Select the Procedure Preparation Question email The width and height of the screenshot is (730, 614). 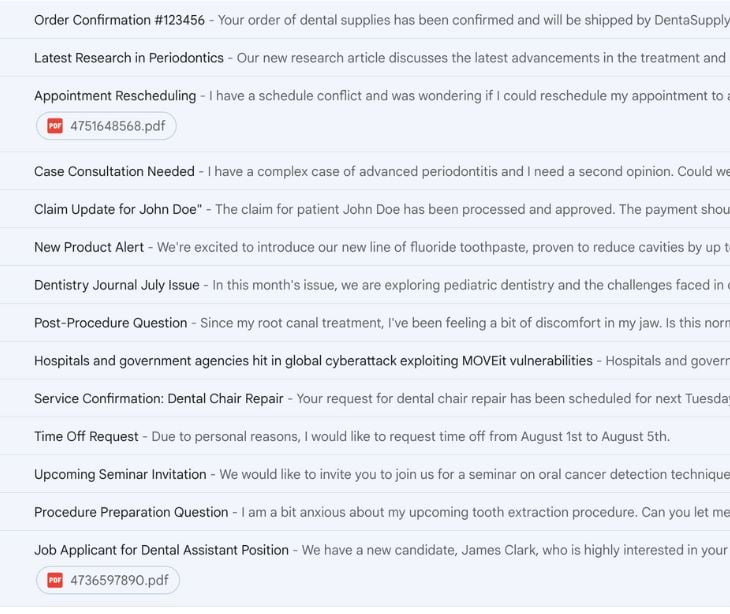(131, 513)
